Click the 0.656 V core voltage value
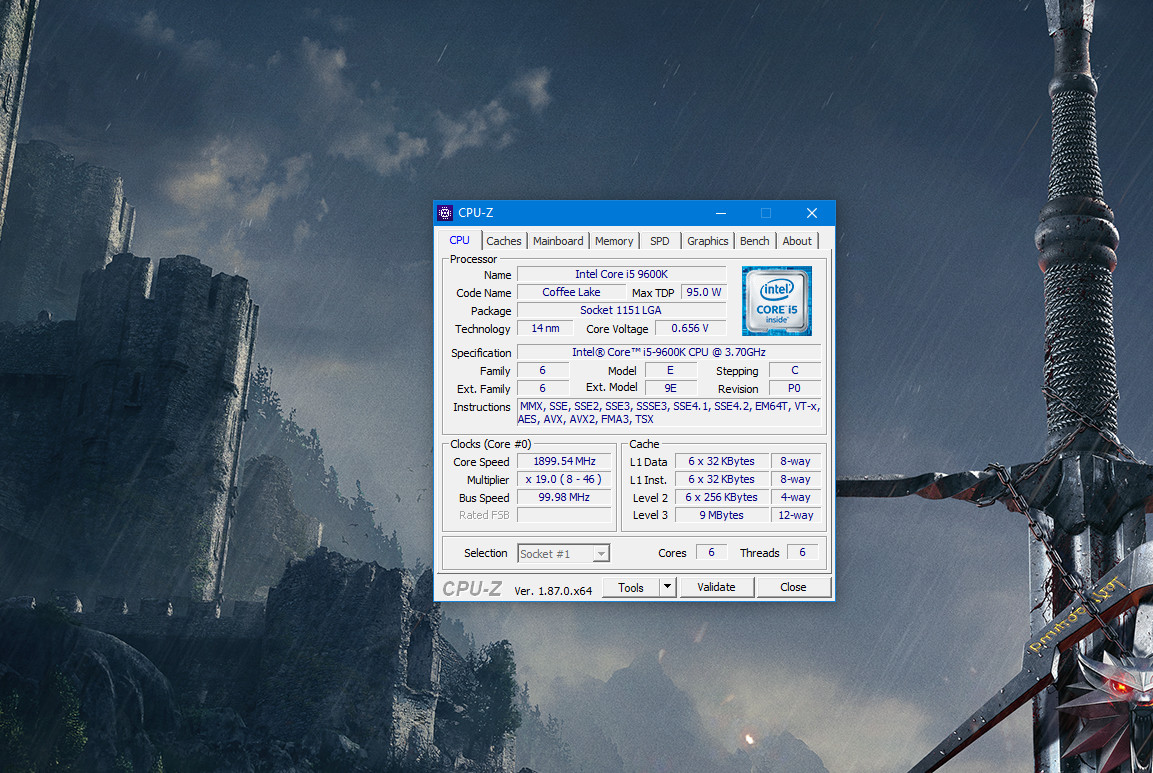Viewport: 1153px width, 773px height. [x=690, y=328]
